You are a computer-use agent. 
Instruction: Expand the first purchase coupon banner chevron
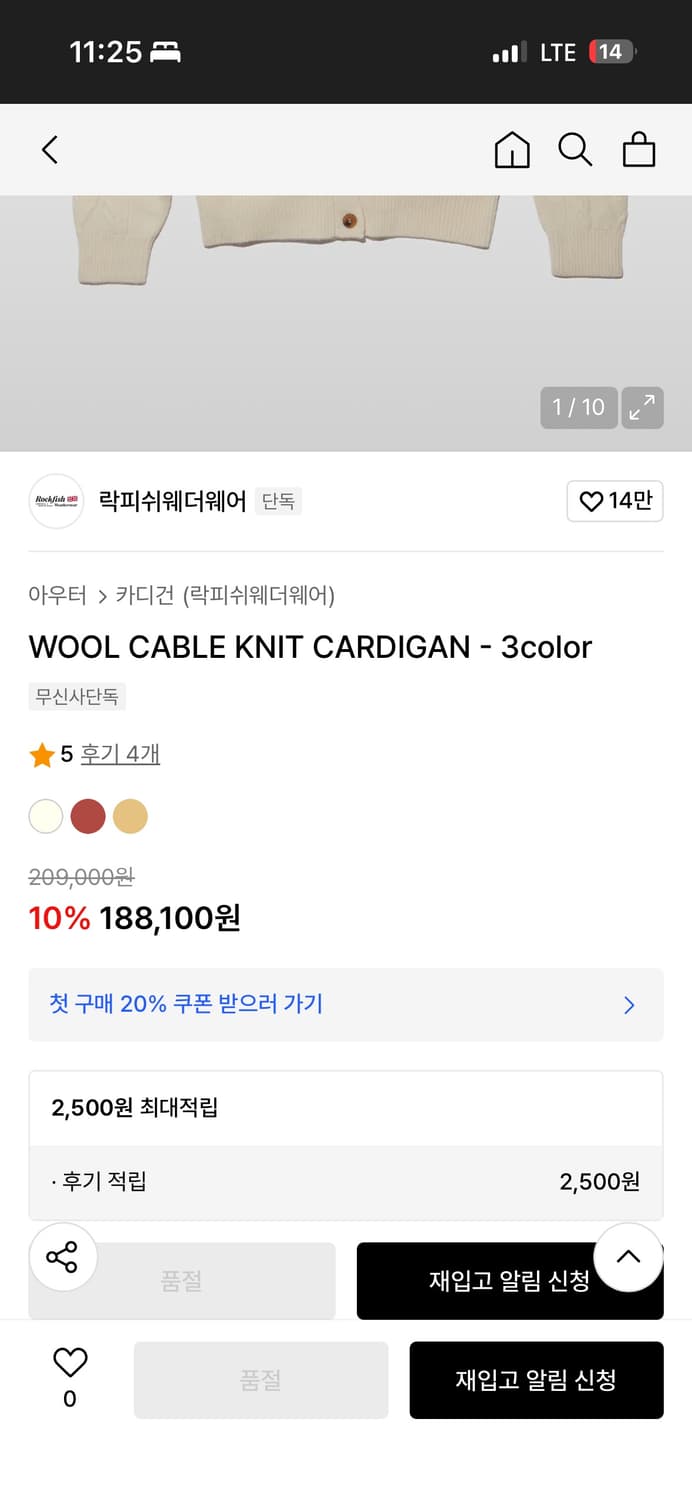click(x=629, y=1005)
